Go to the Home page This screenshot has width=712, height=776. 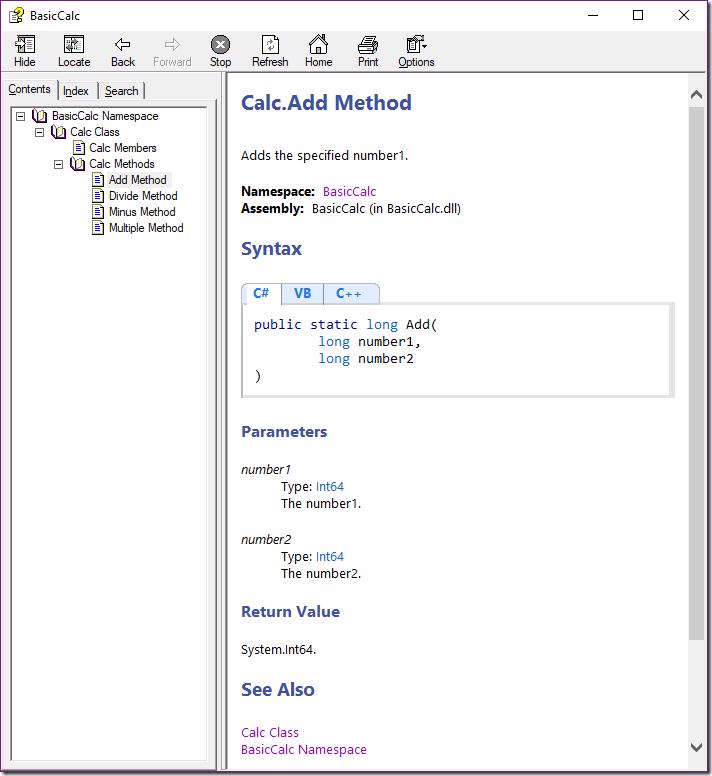coord(318,44)
